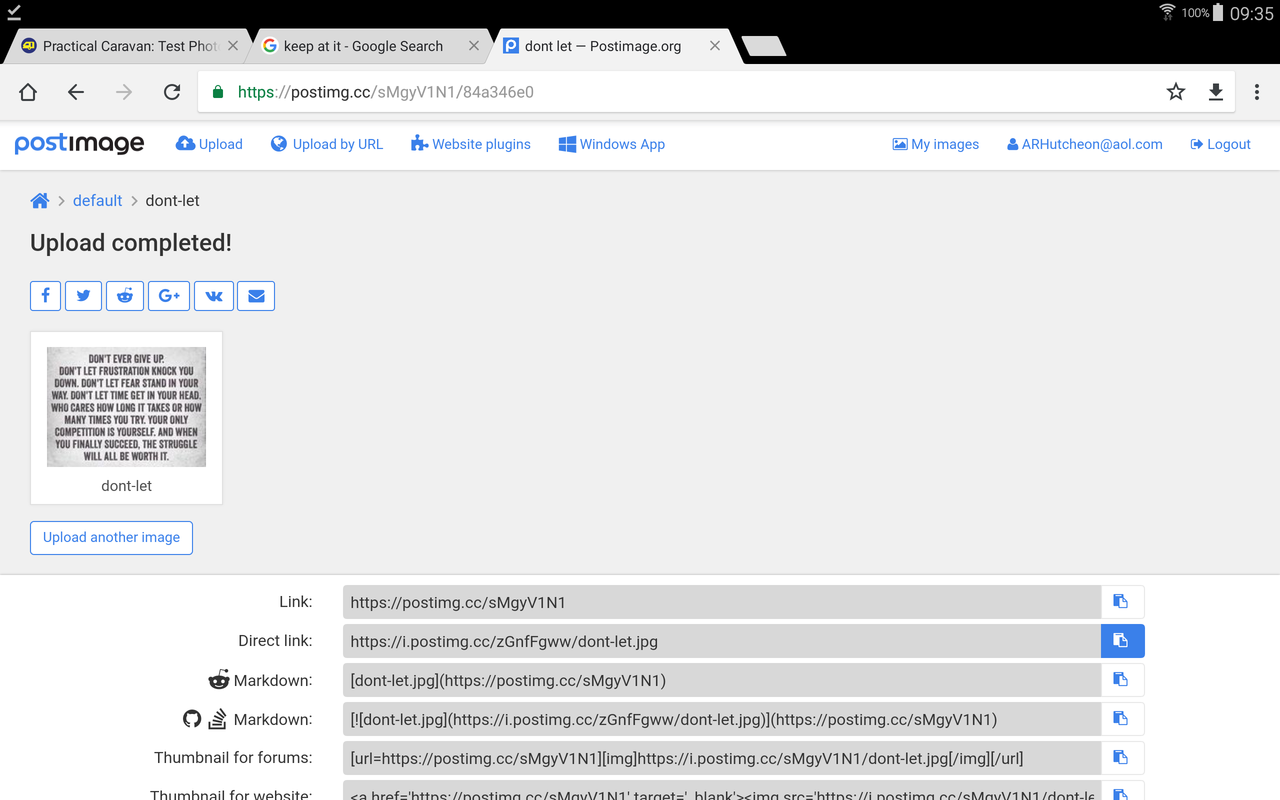Copy the Direct link to clipboard
Viewport: 1280px width, 800px height.
point(1122,641)
